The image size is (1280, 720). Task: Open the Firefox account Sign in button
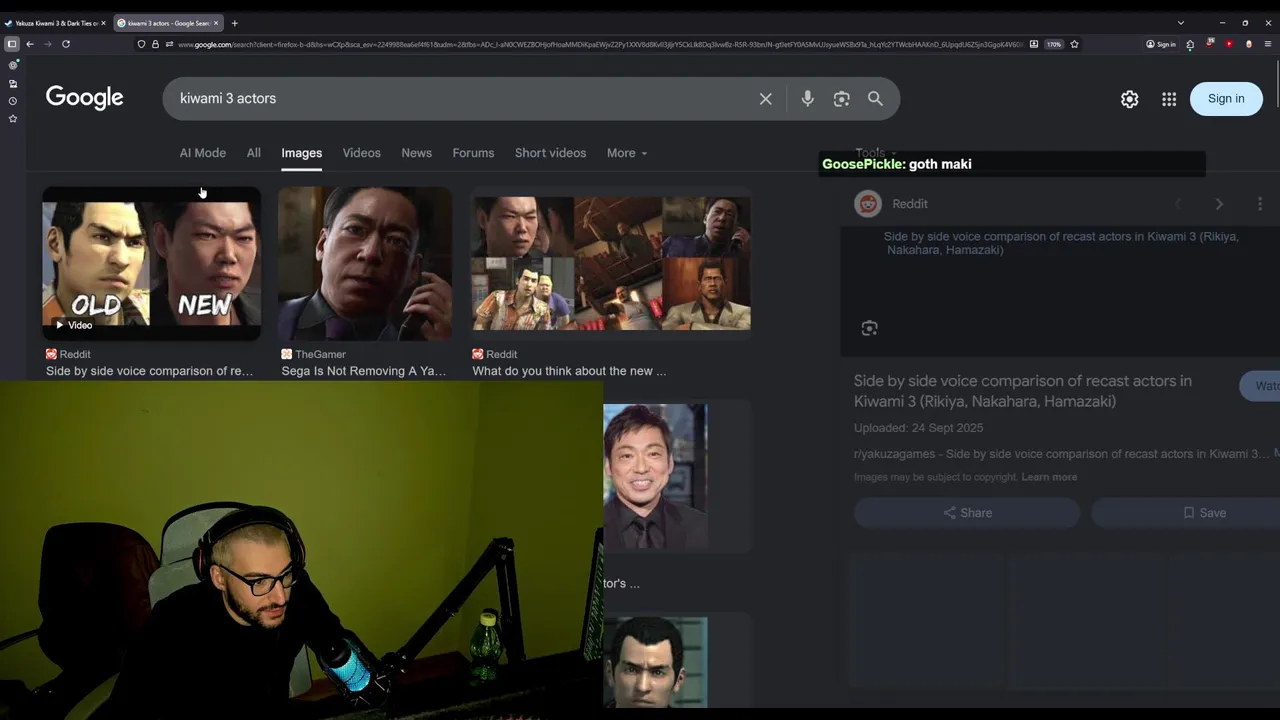coord(1161,44)
